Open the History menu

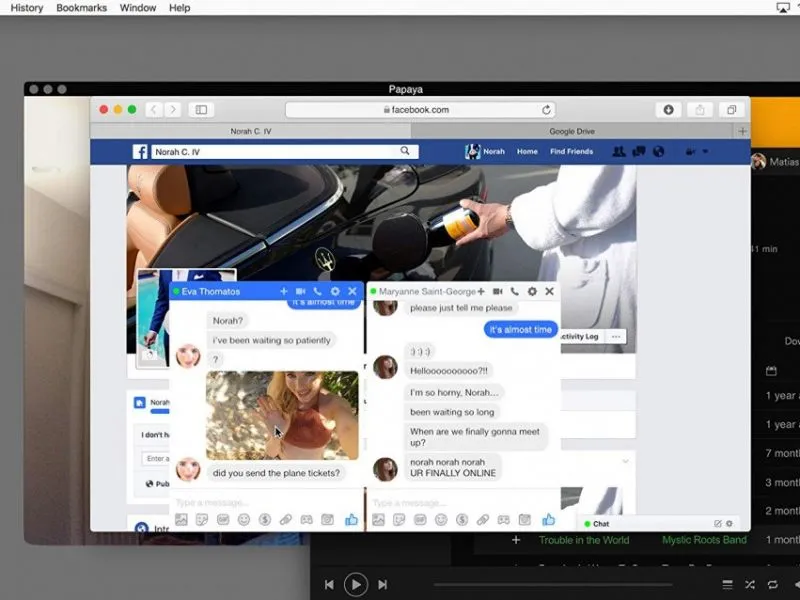[x=27, y=8]
